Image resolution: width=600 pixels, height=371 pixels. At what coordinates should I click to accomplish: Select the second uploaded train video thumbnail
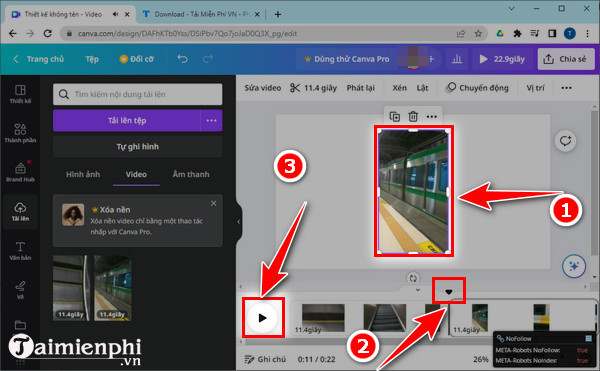click(x=112, y=288)
